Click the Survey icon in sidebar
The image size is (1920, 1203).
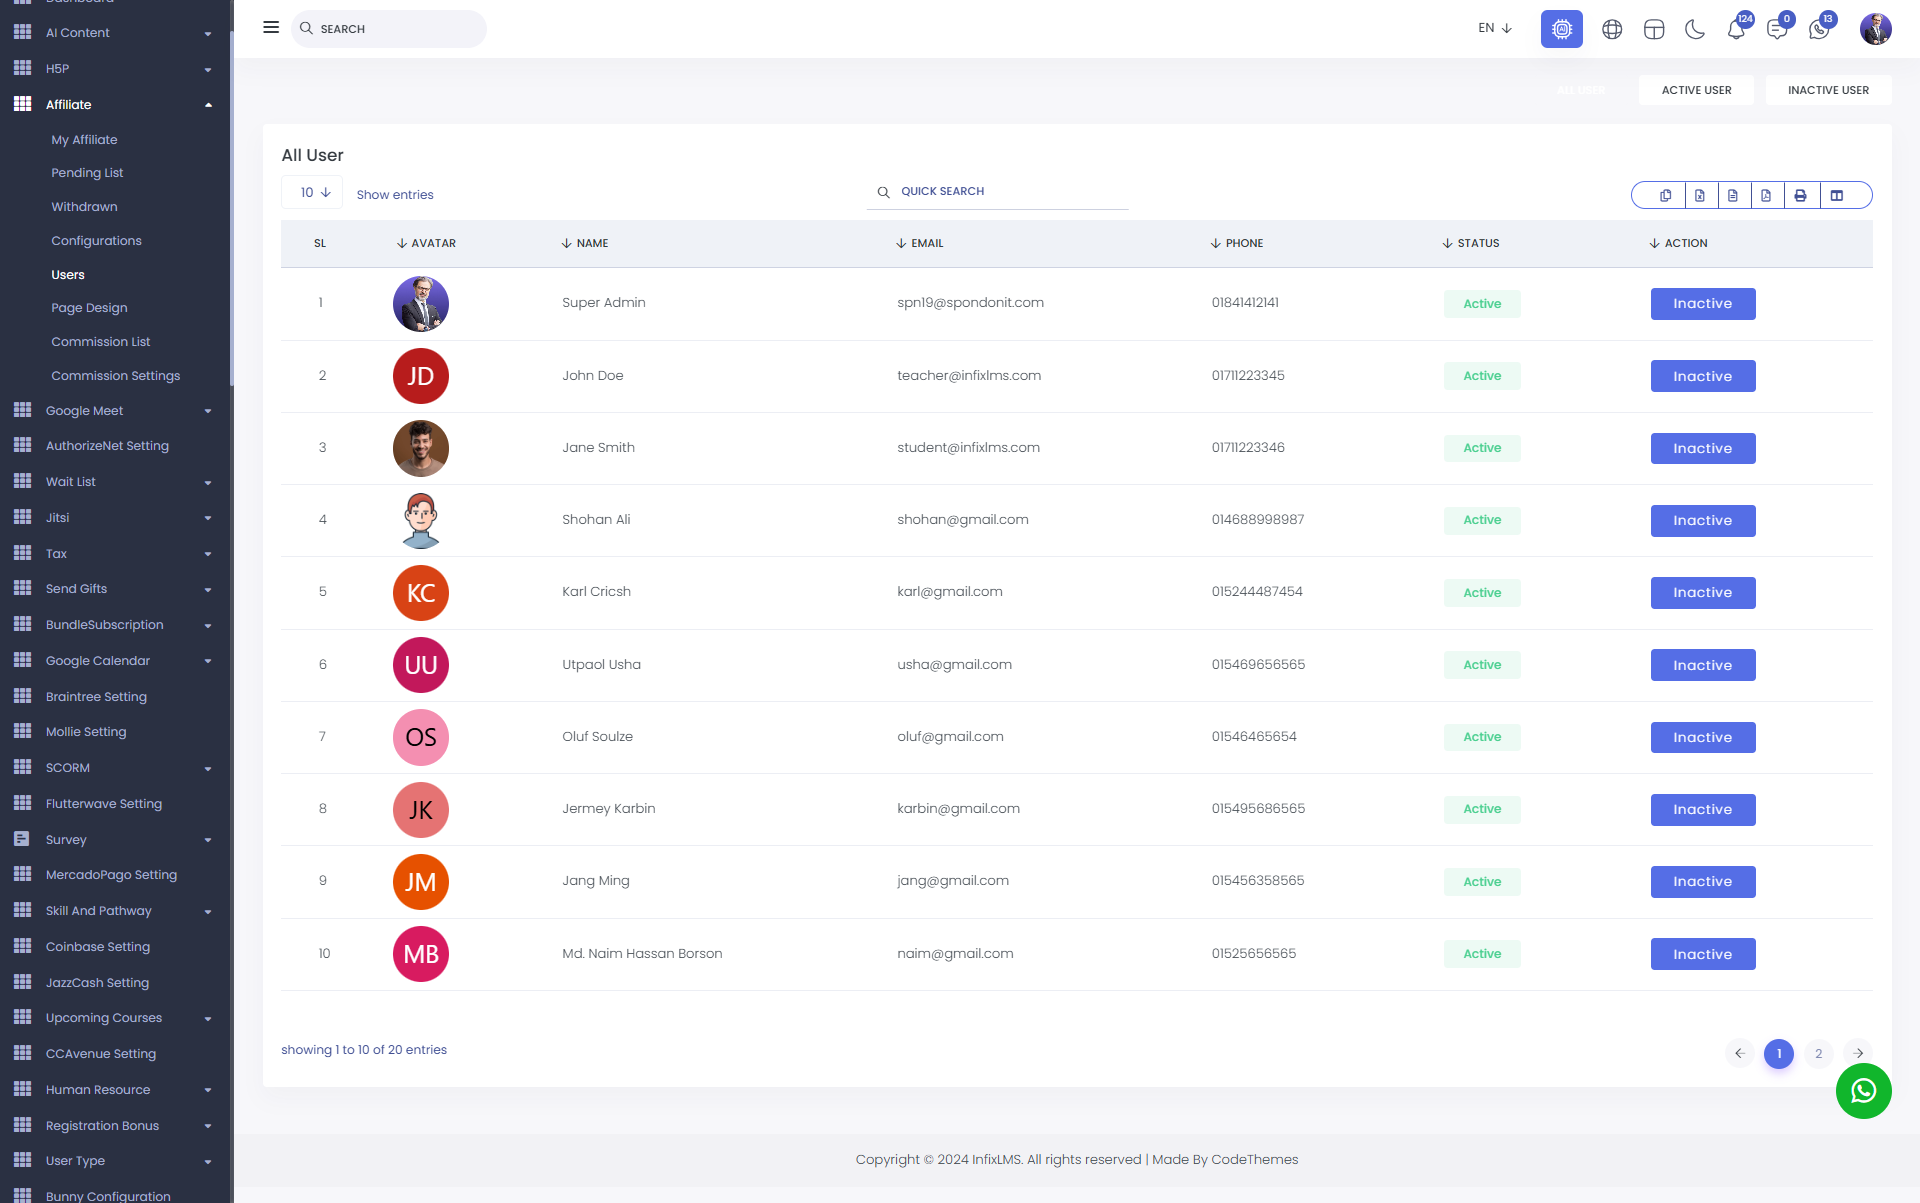pos(22,839)
